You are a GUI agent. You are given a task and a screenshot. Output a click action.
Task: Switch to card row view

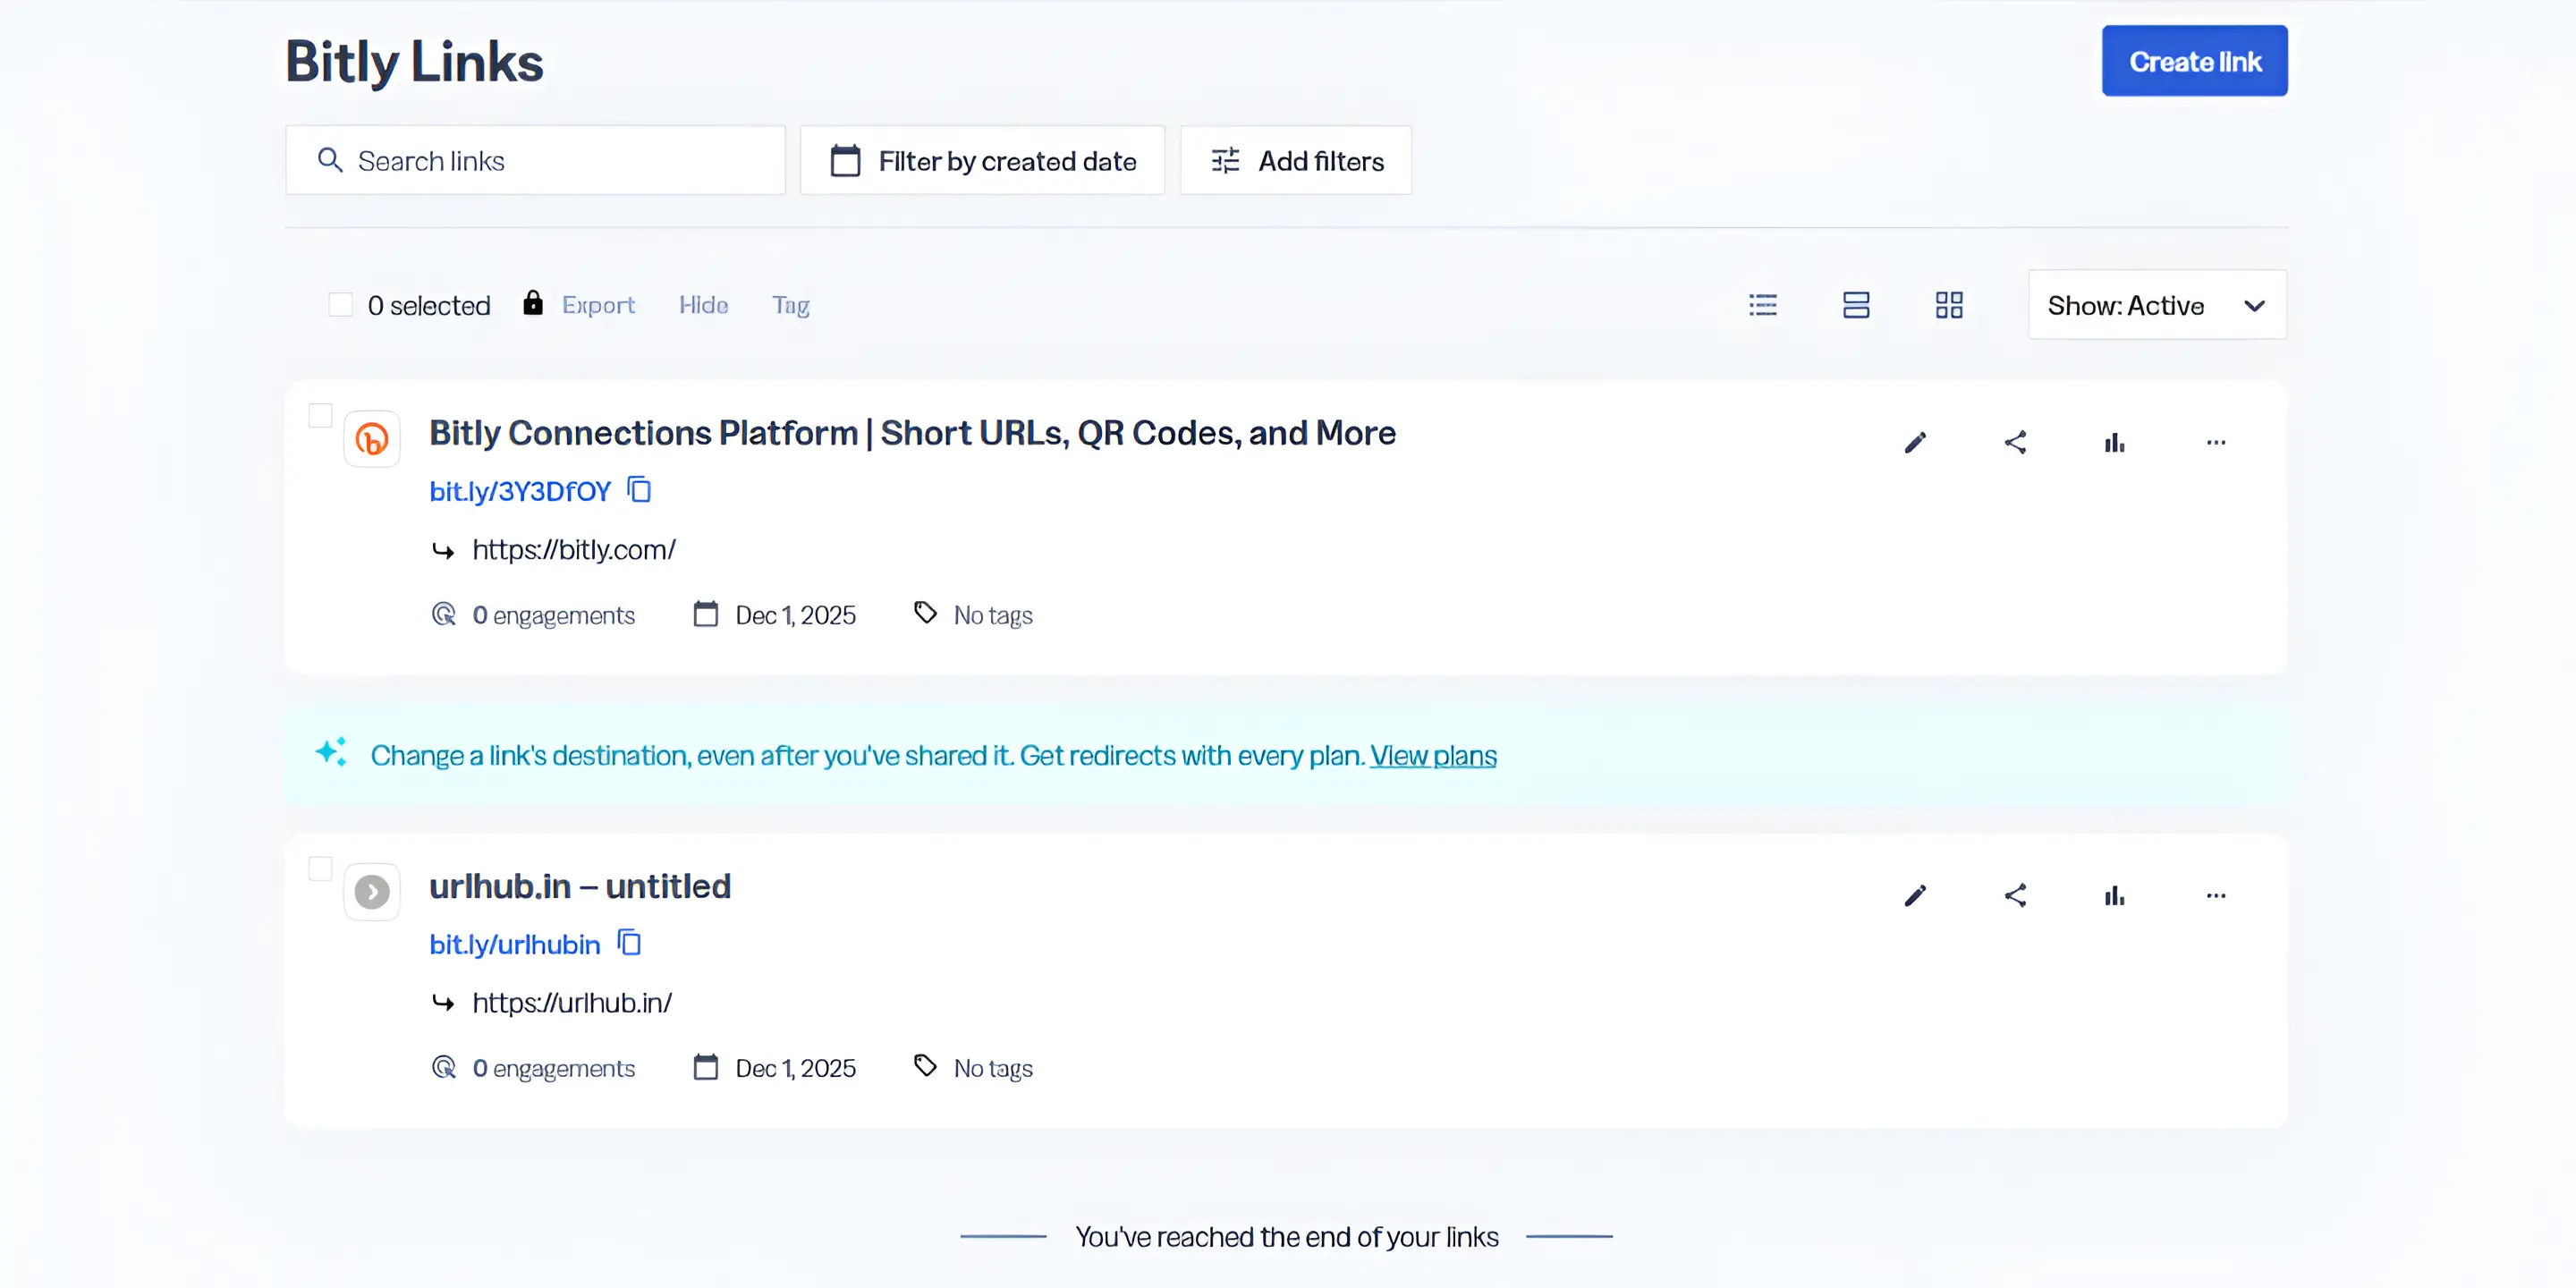click(x=1856, y=305)
